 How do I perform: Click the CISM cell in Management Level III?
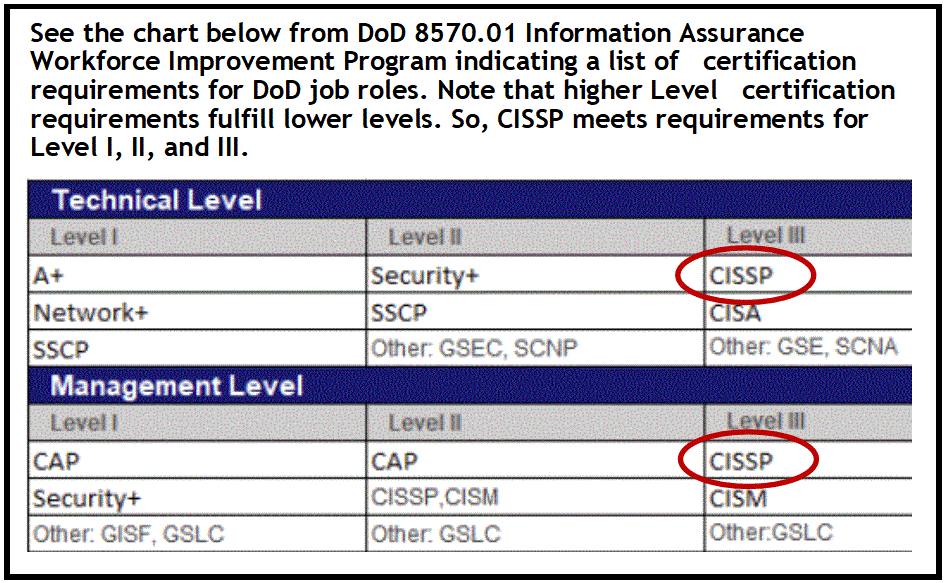(x=808, y=498)
